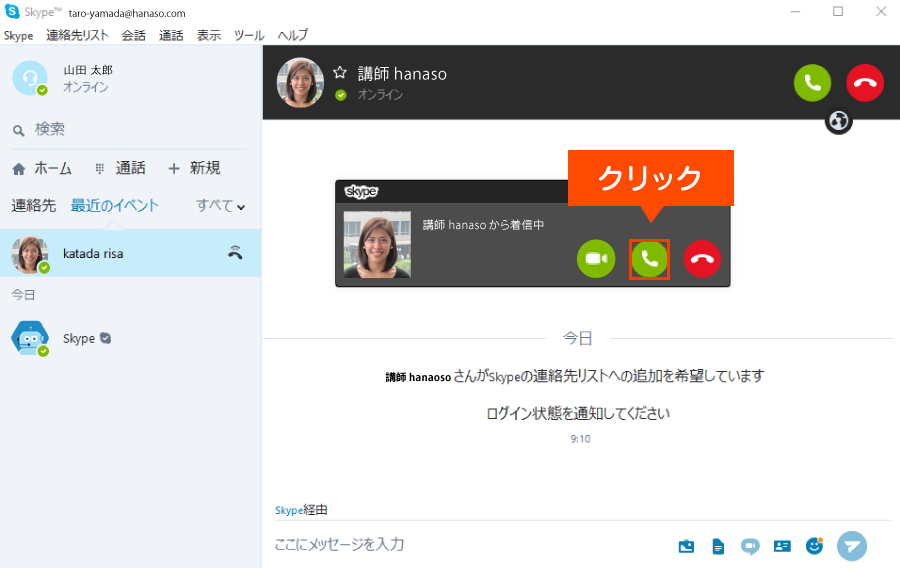The image size is (900, 568).
Task: Click the Skype logo in the title bar
Action: pos(12,11)
